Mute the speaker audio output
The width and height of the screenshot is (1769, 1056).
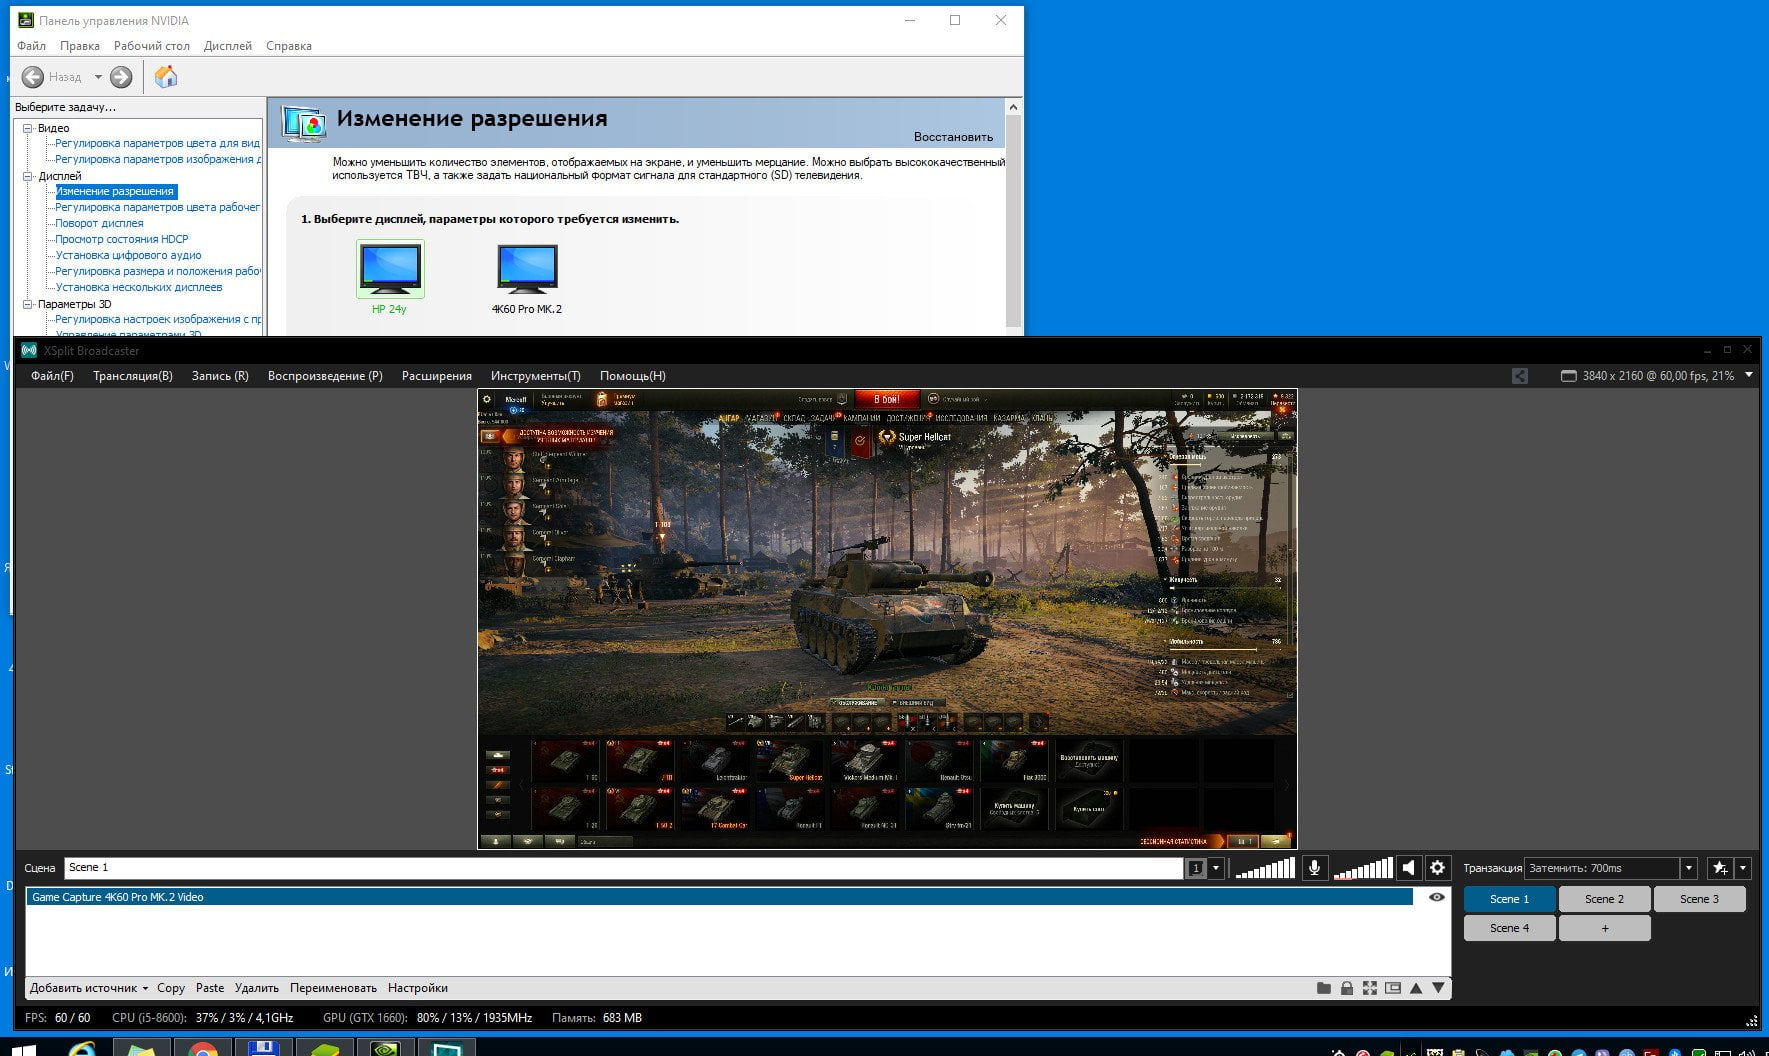pos(1408,868)
